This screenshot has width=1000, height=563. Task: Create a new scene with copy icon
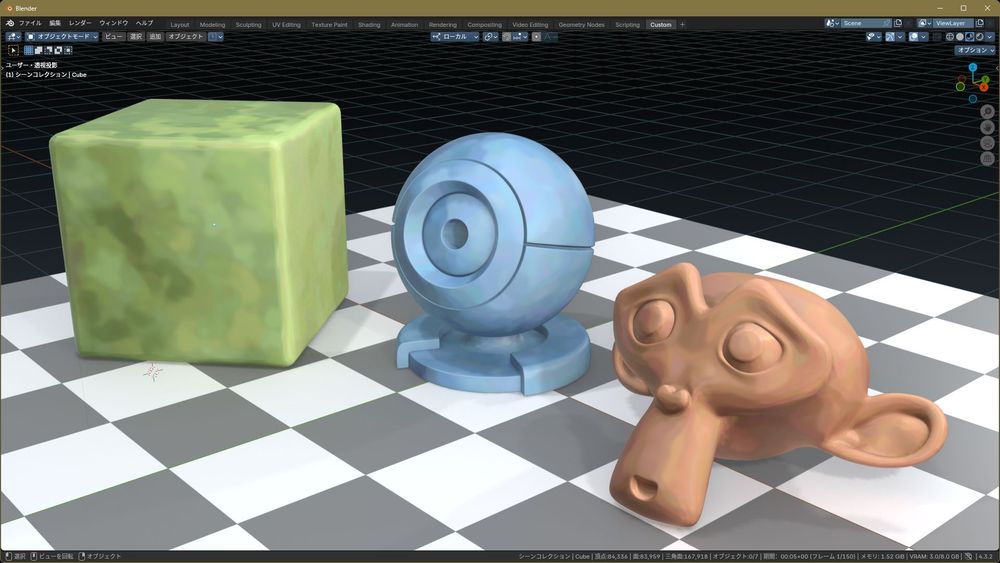[x=898, y=23]
